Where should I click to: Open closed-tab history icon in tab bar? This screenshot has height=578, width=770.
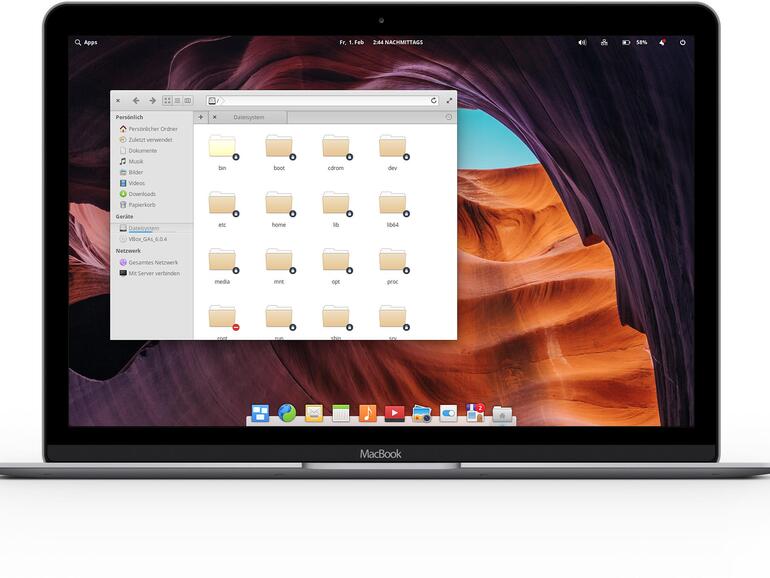pyautogui.click(x=448, y=117)
